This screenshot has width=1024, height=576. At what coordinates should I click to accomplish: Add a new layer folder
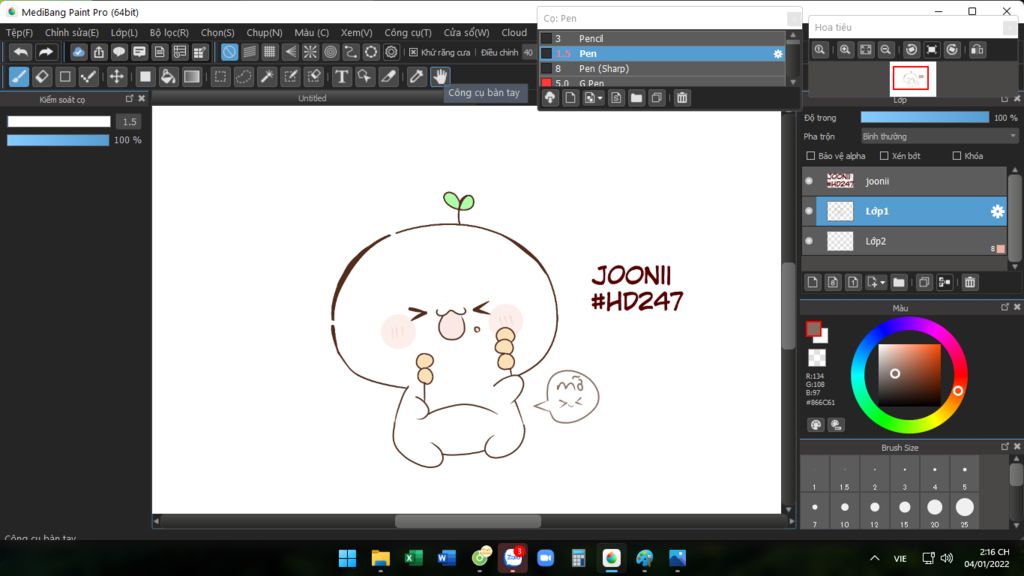(x=899, y=282)
